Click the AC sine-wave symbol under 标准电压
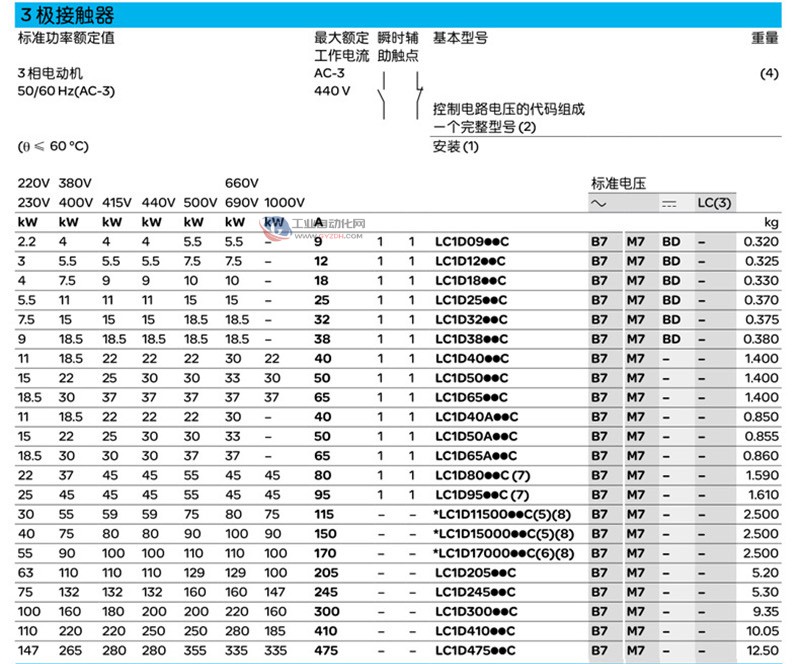Viewport: 800px width, 664px height. (598, 204)
